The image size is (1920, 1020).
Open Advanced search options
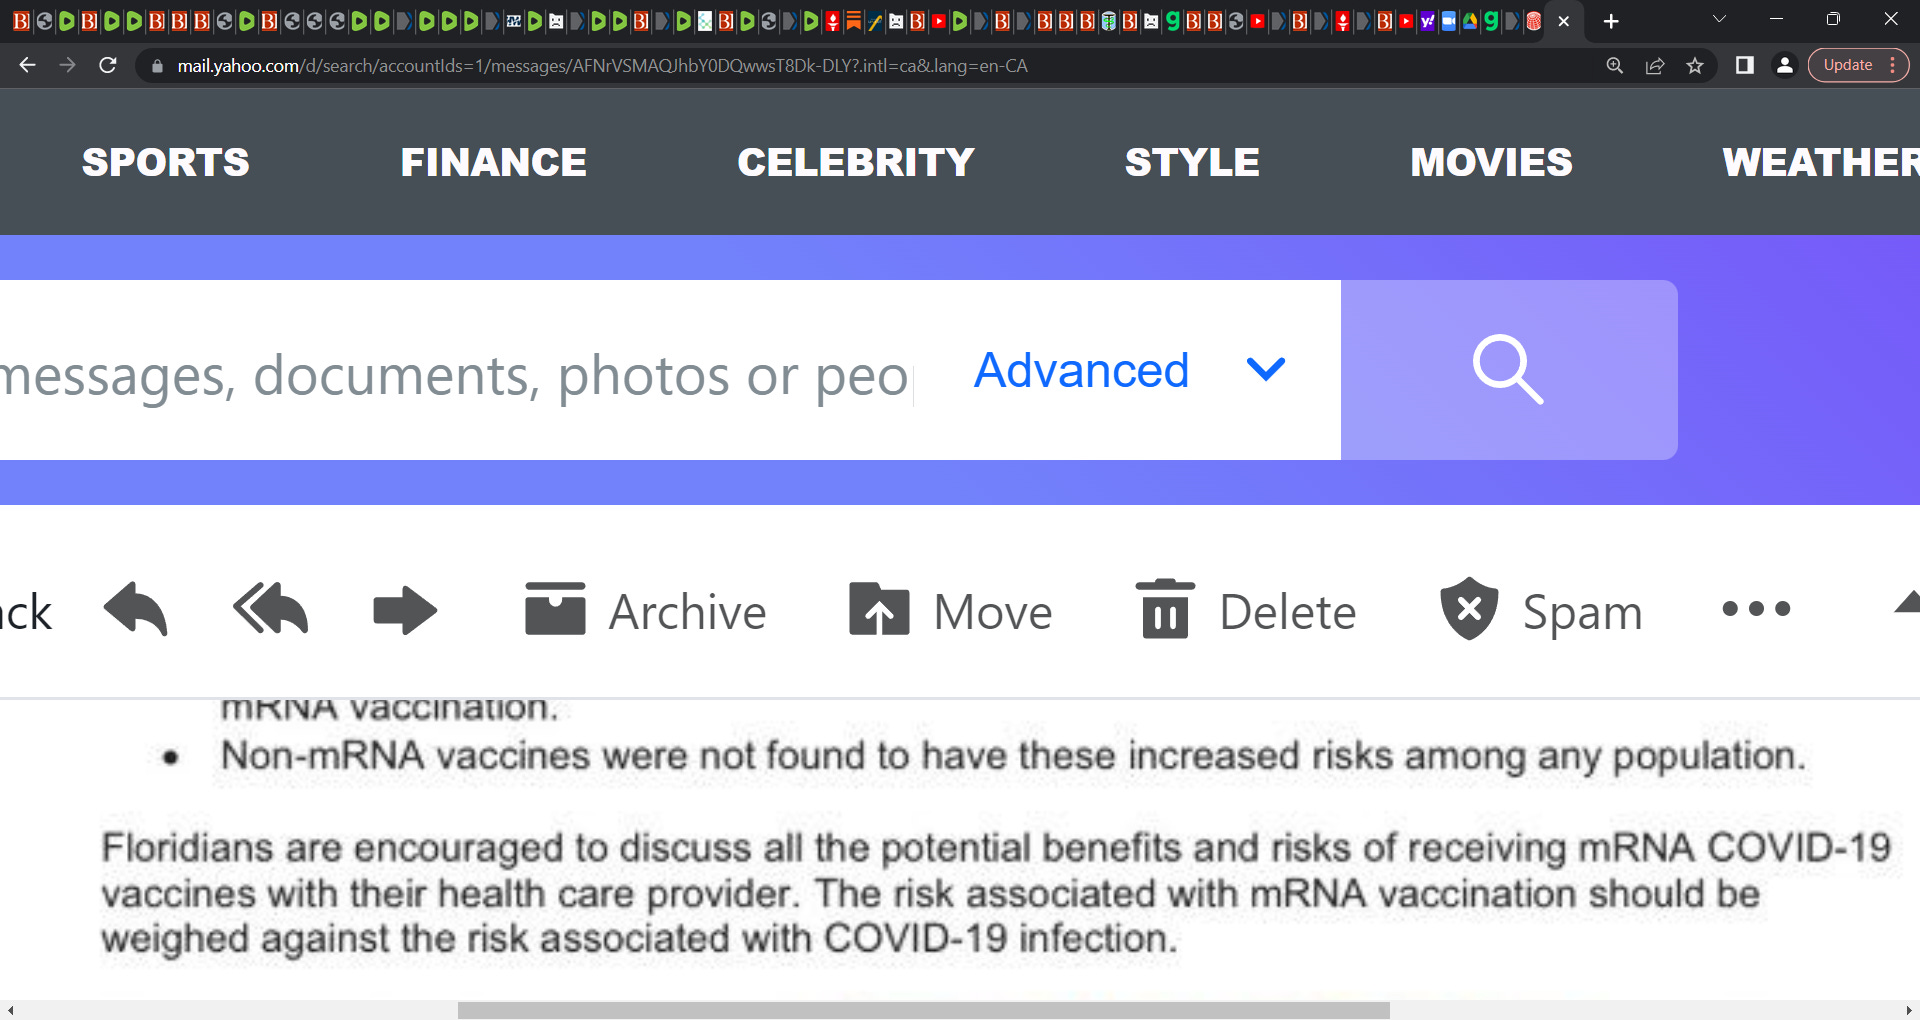(x=1081, y=370)
